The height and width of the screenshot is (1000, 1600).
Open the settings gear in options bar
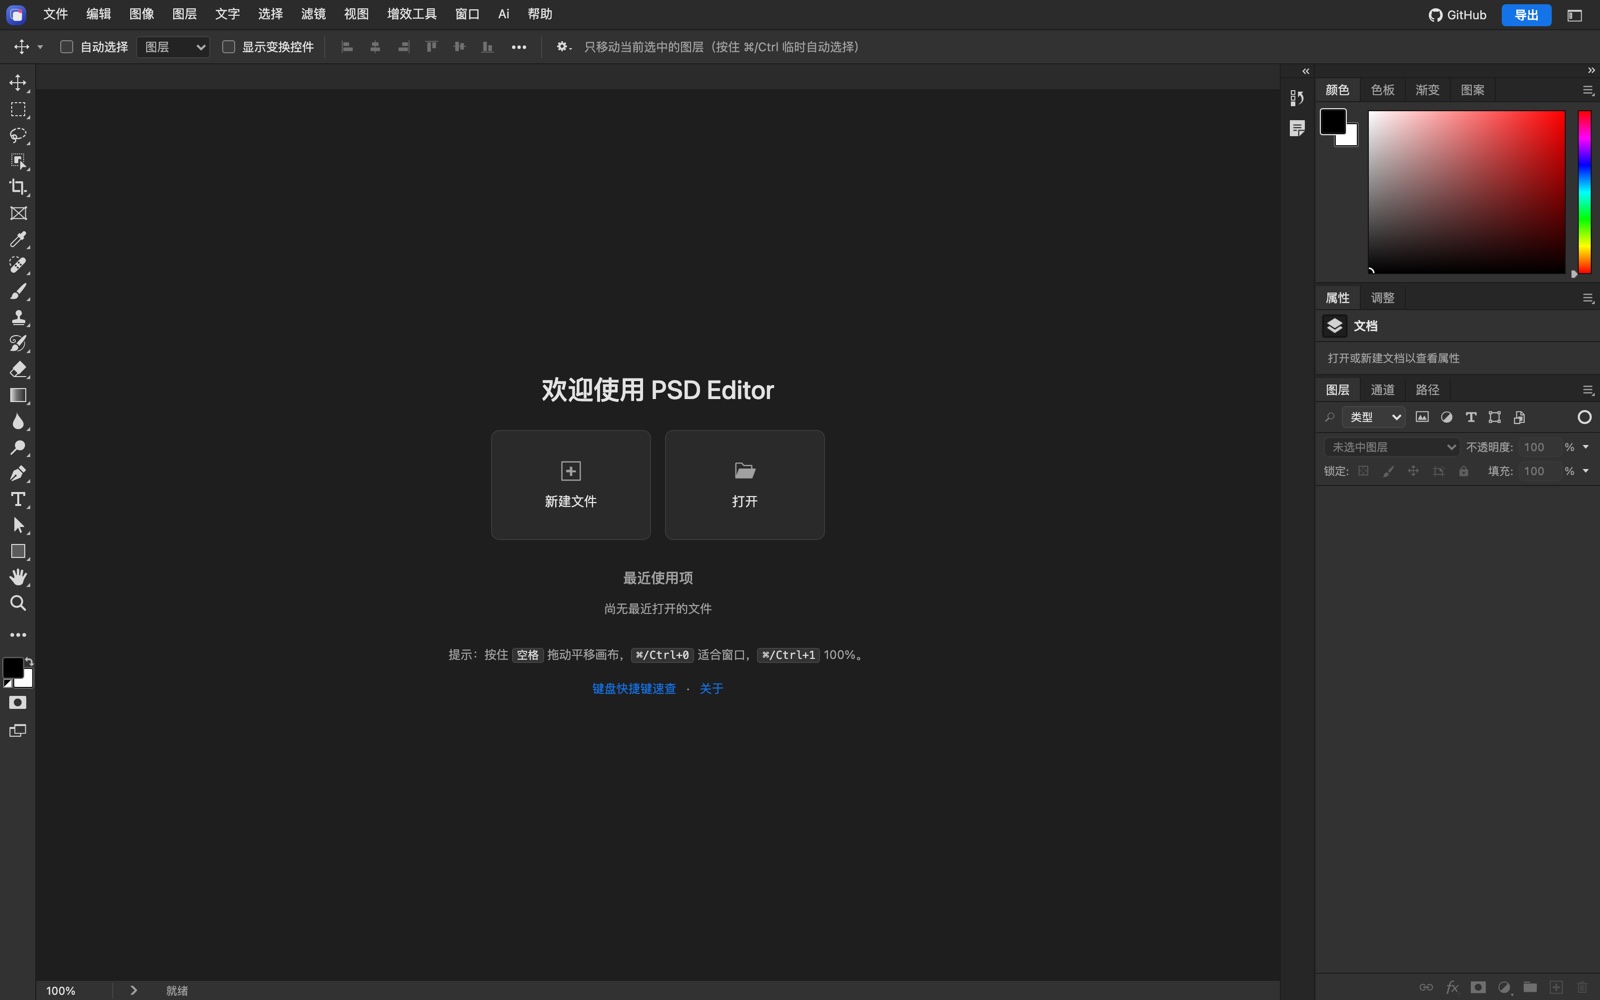coord(563,47)
